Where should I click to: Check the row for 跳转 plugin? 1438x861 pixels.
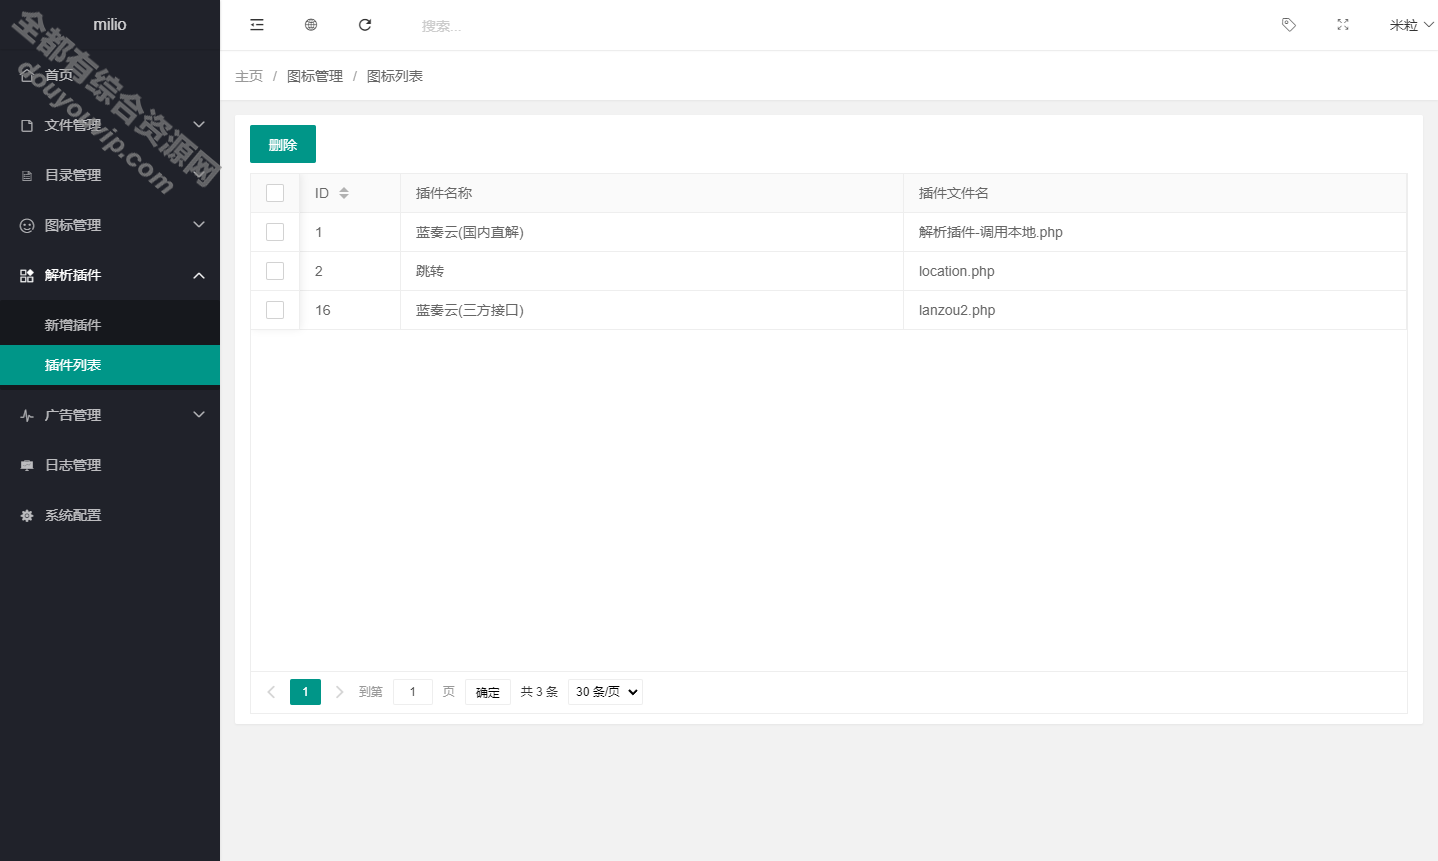point(275,271)
